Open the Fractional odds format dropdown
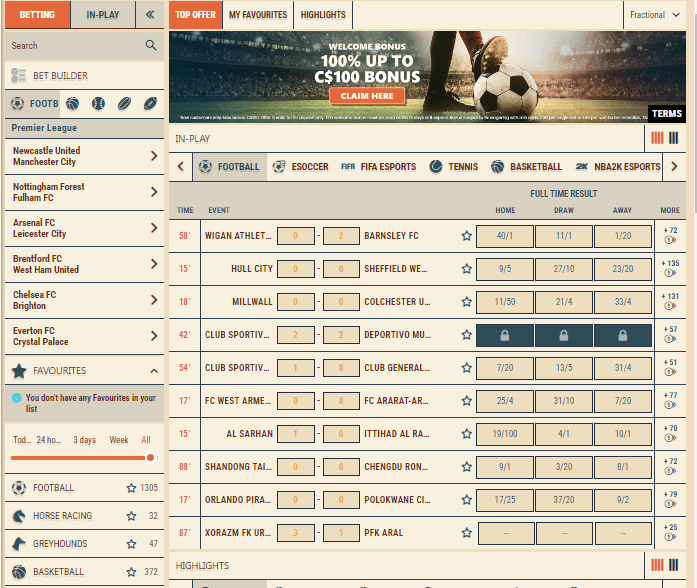The image size is (697, 588). tap(655, 15)
